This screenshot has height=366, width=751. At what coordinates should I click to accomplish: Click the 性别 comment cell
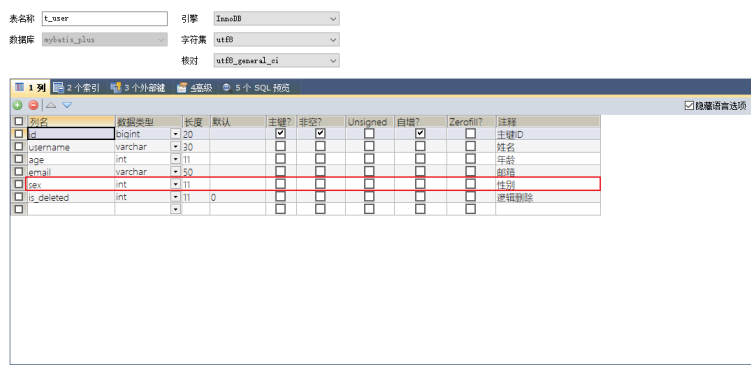tap(548, 184)
